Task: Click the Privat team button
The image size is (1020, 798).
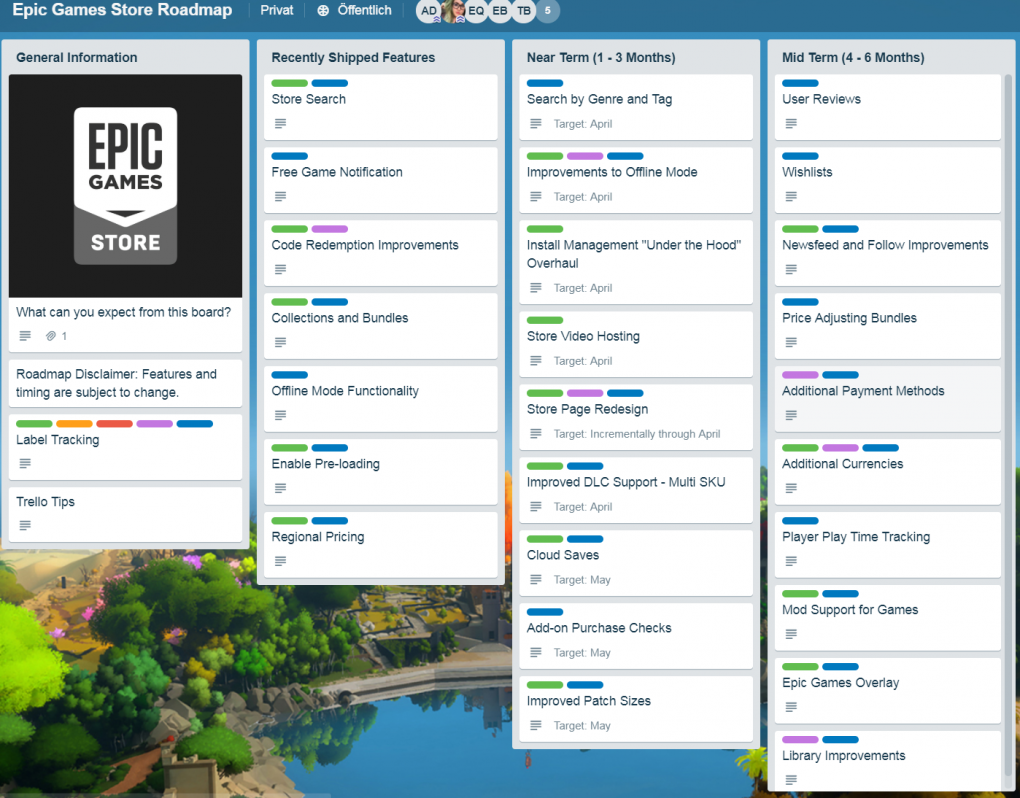Action: (x=276, y=10)
